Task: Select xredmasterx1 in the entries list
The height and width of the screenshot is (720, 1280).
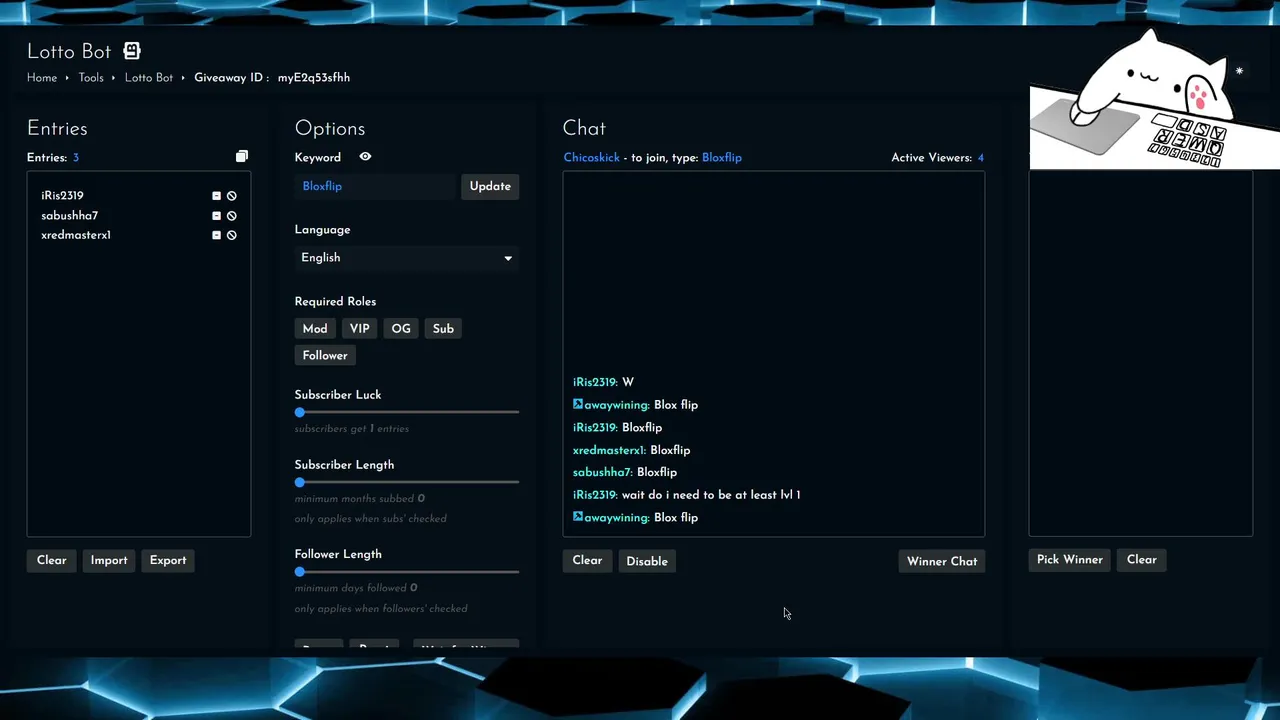Action: pyautogui.click(x=76, y=235)
